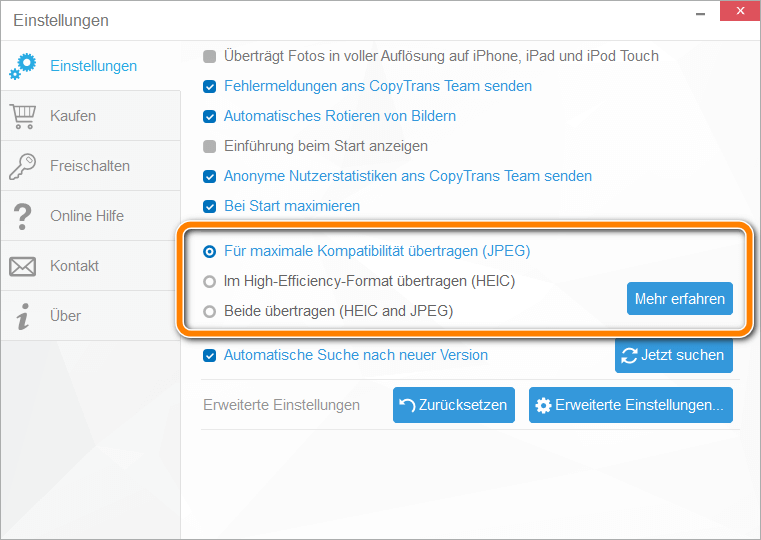Viewport: 761px width, 540px height.
Task: Click the gears icon beside Einstellungen
Action: [22, 66]
